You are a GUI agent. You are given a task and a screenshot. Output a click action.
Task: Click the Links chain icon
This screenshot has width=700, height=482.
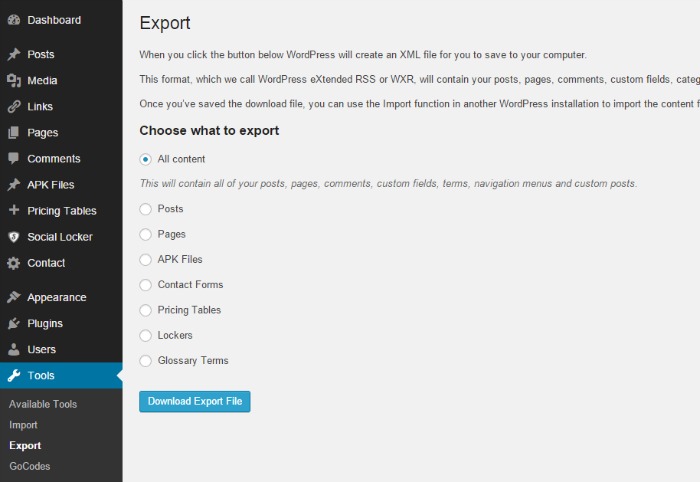point(14,106)
